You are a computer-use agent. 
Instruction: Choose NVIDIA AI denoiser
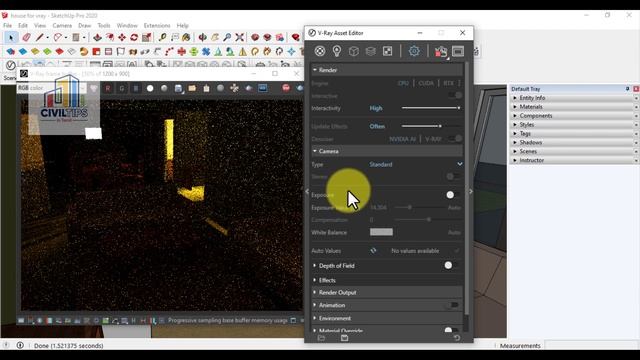pyautogui.click(x=402, y=139)
